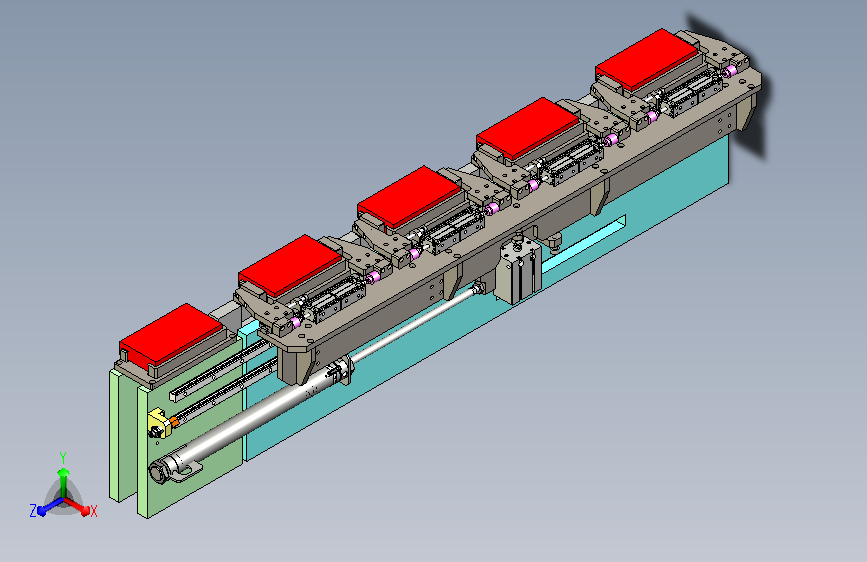
Task: Select the white compact cylinder under the beam
Action: (518, 272)
